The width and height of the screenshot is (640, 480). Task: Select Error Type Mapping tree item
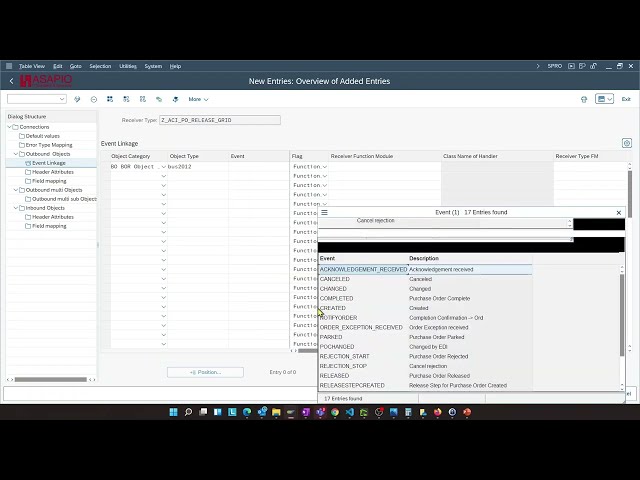(x=49, y=145)
